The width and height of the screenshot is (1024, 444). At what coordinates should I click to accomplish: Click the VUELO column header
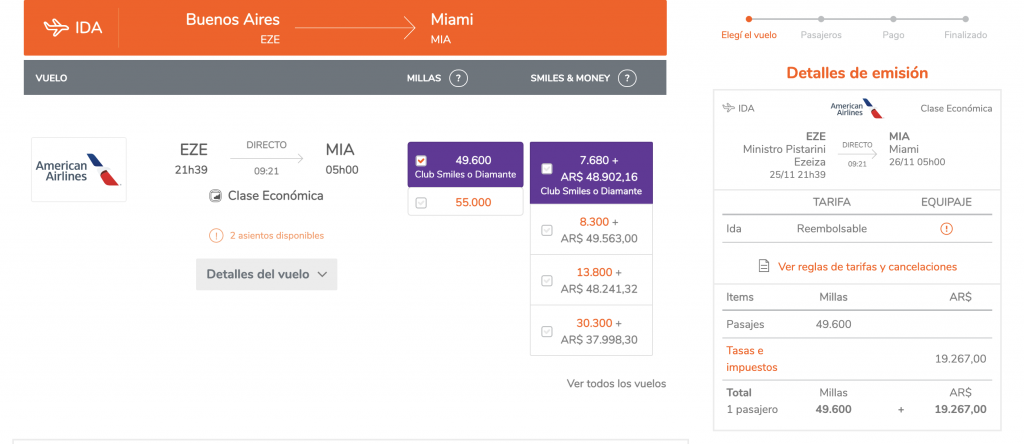pyautogui.click(x=52, y=78)
